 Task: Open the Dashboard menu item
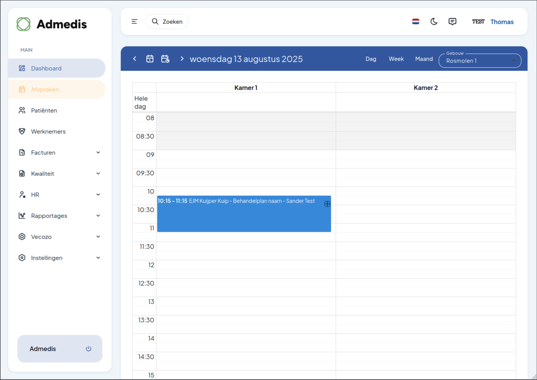click(x=57, y=68)
